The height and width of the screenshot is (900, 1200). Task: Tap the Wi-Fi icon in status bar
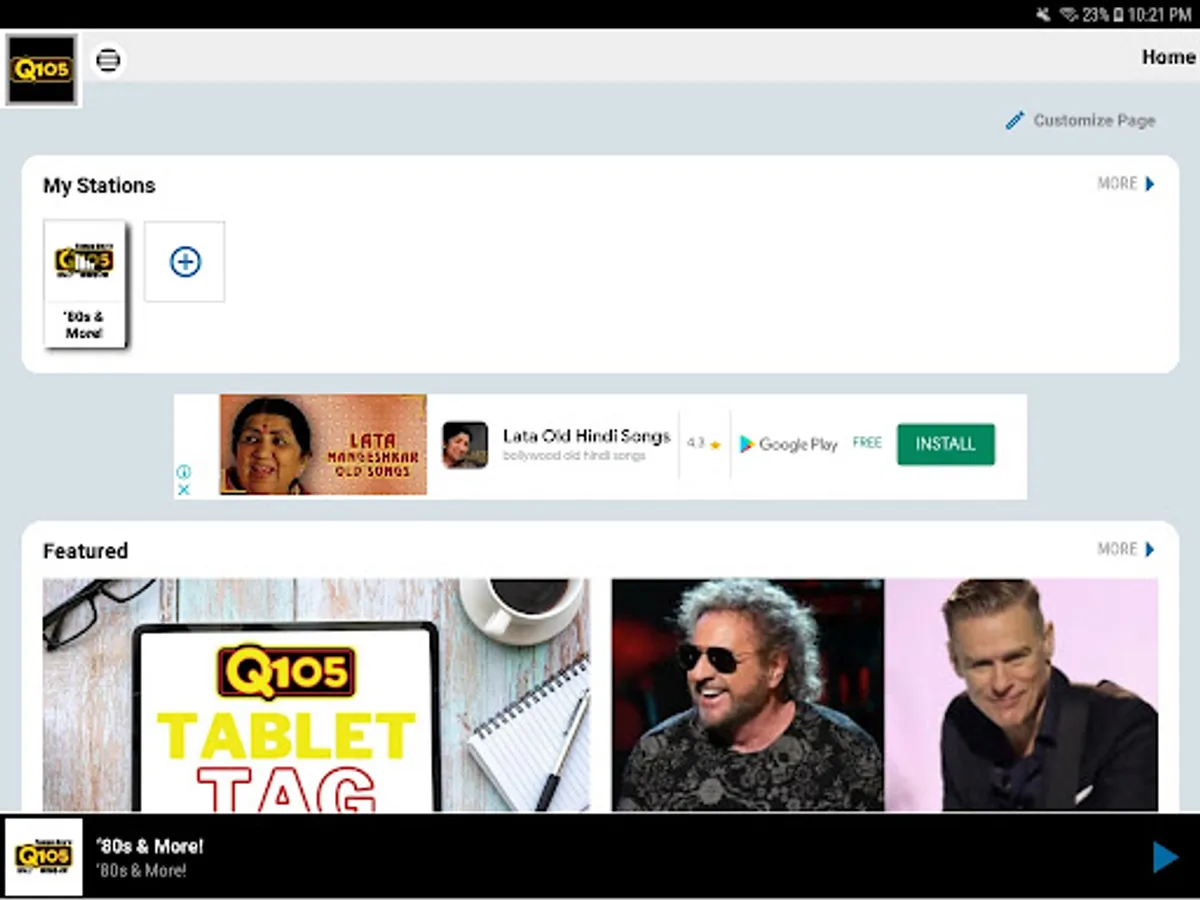point(1068,14)
